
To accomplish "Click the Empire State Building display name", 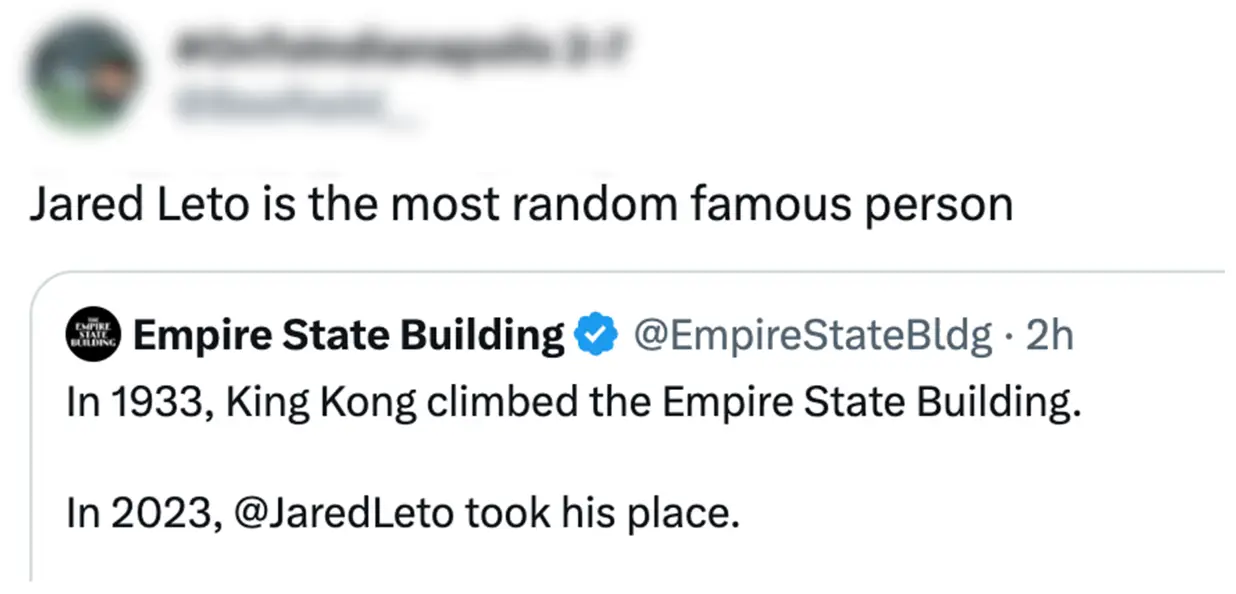I will coord(347,334).
